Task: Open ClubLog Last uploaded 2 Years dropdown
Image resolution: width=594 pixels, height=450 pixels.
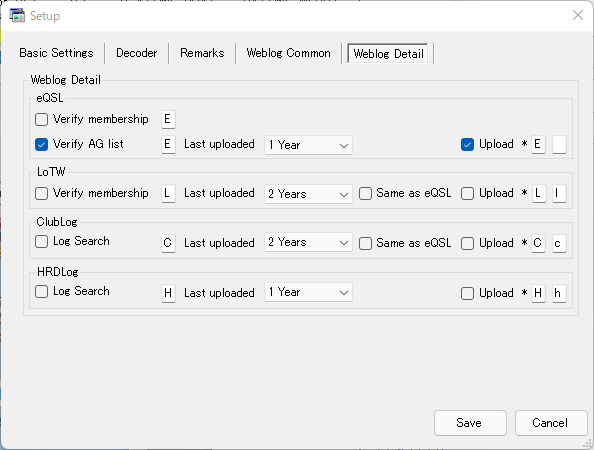Action: point(308,242)
